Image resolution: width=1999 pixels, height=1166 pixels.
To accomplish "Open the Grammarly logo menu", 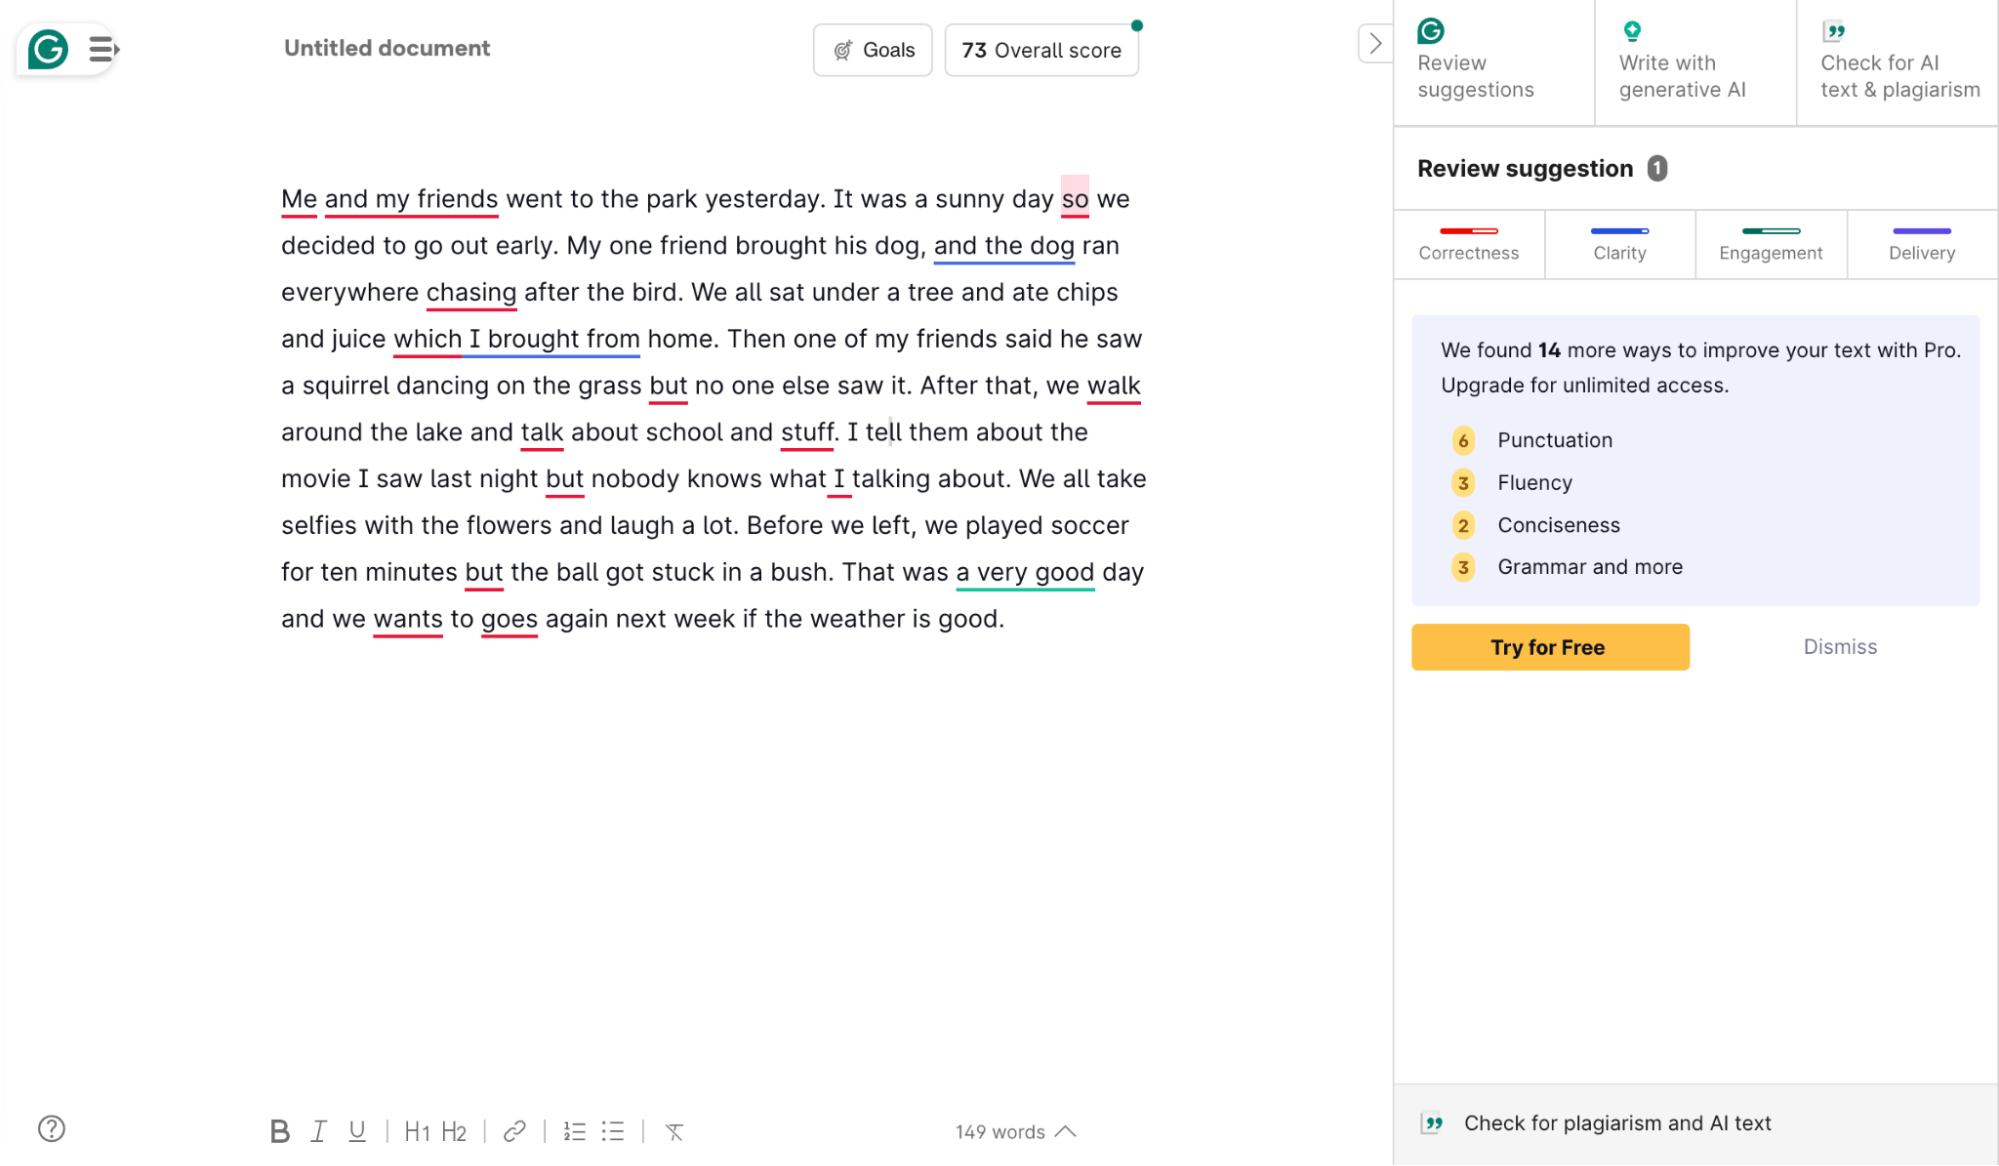I will [48, 49].
